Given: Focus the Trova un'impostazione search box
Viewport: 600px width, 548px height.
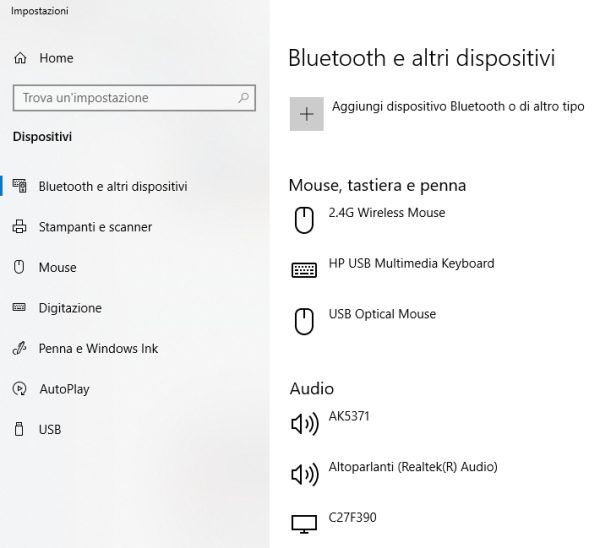Looking at the screenshot, I should pyautogui.click(x=134, y=98).
